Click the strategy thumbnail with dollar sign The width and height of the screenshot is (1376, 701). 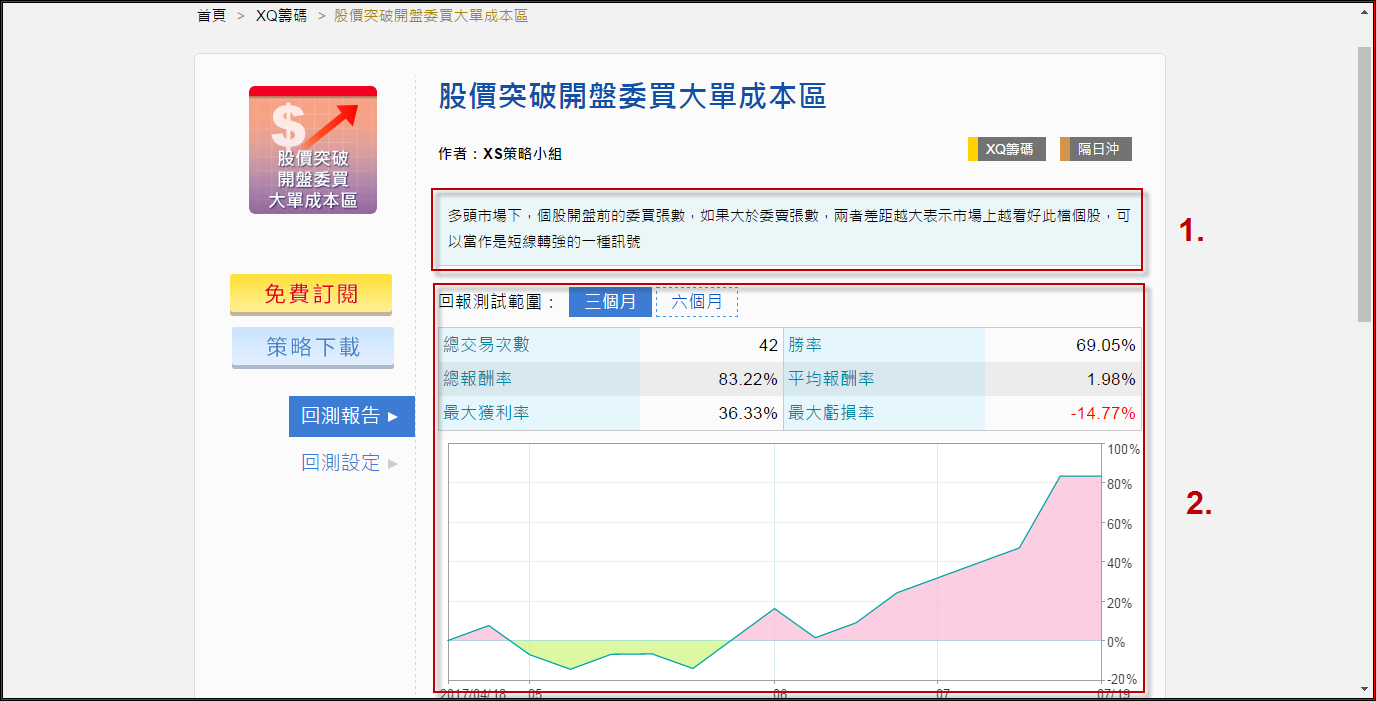[312, 150]
